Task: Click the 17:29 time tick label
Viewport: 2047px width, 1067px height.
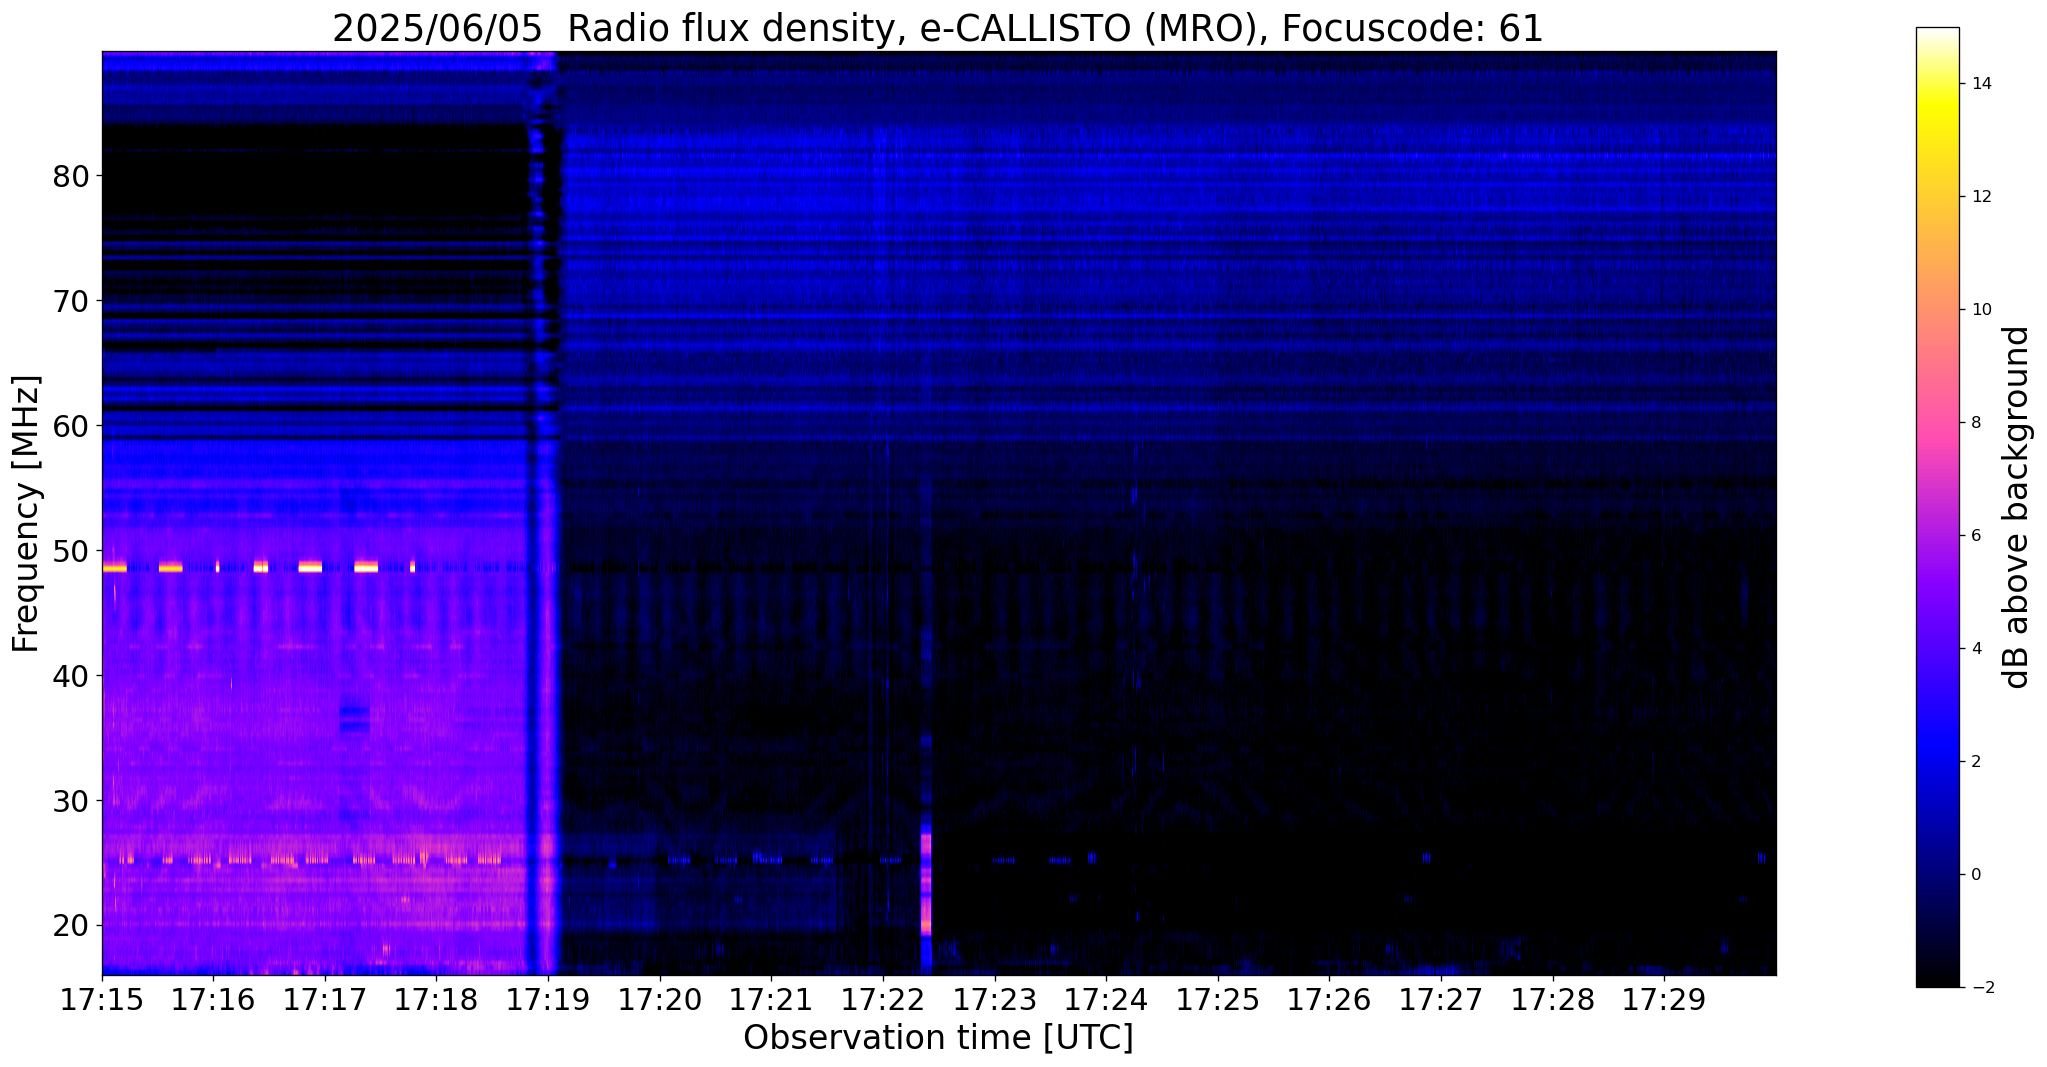Action: pyautogui.click(x=1664, y=1000)
